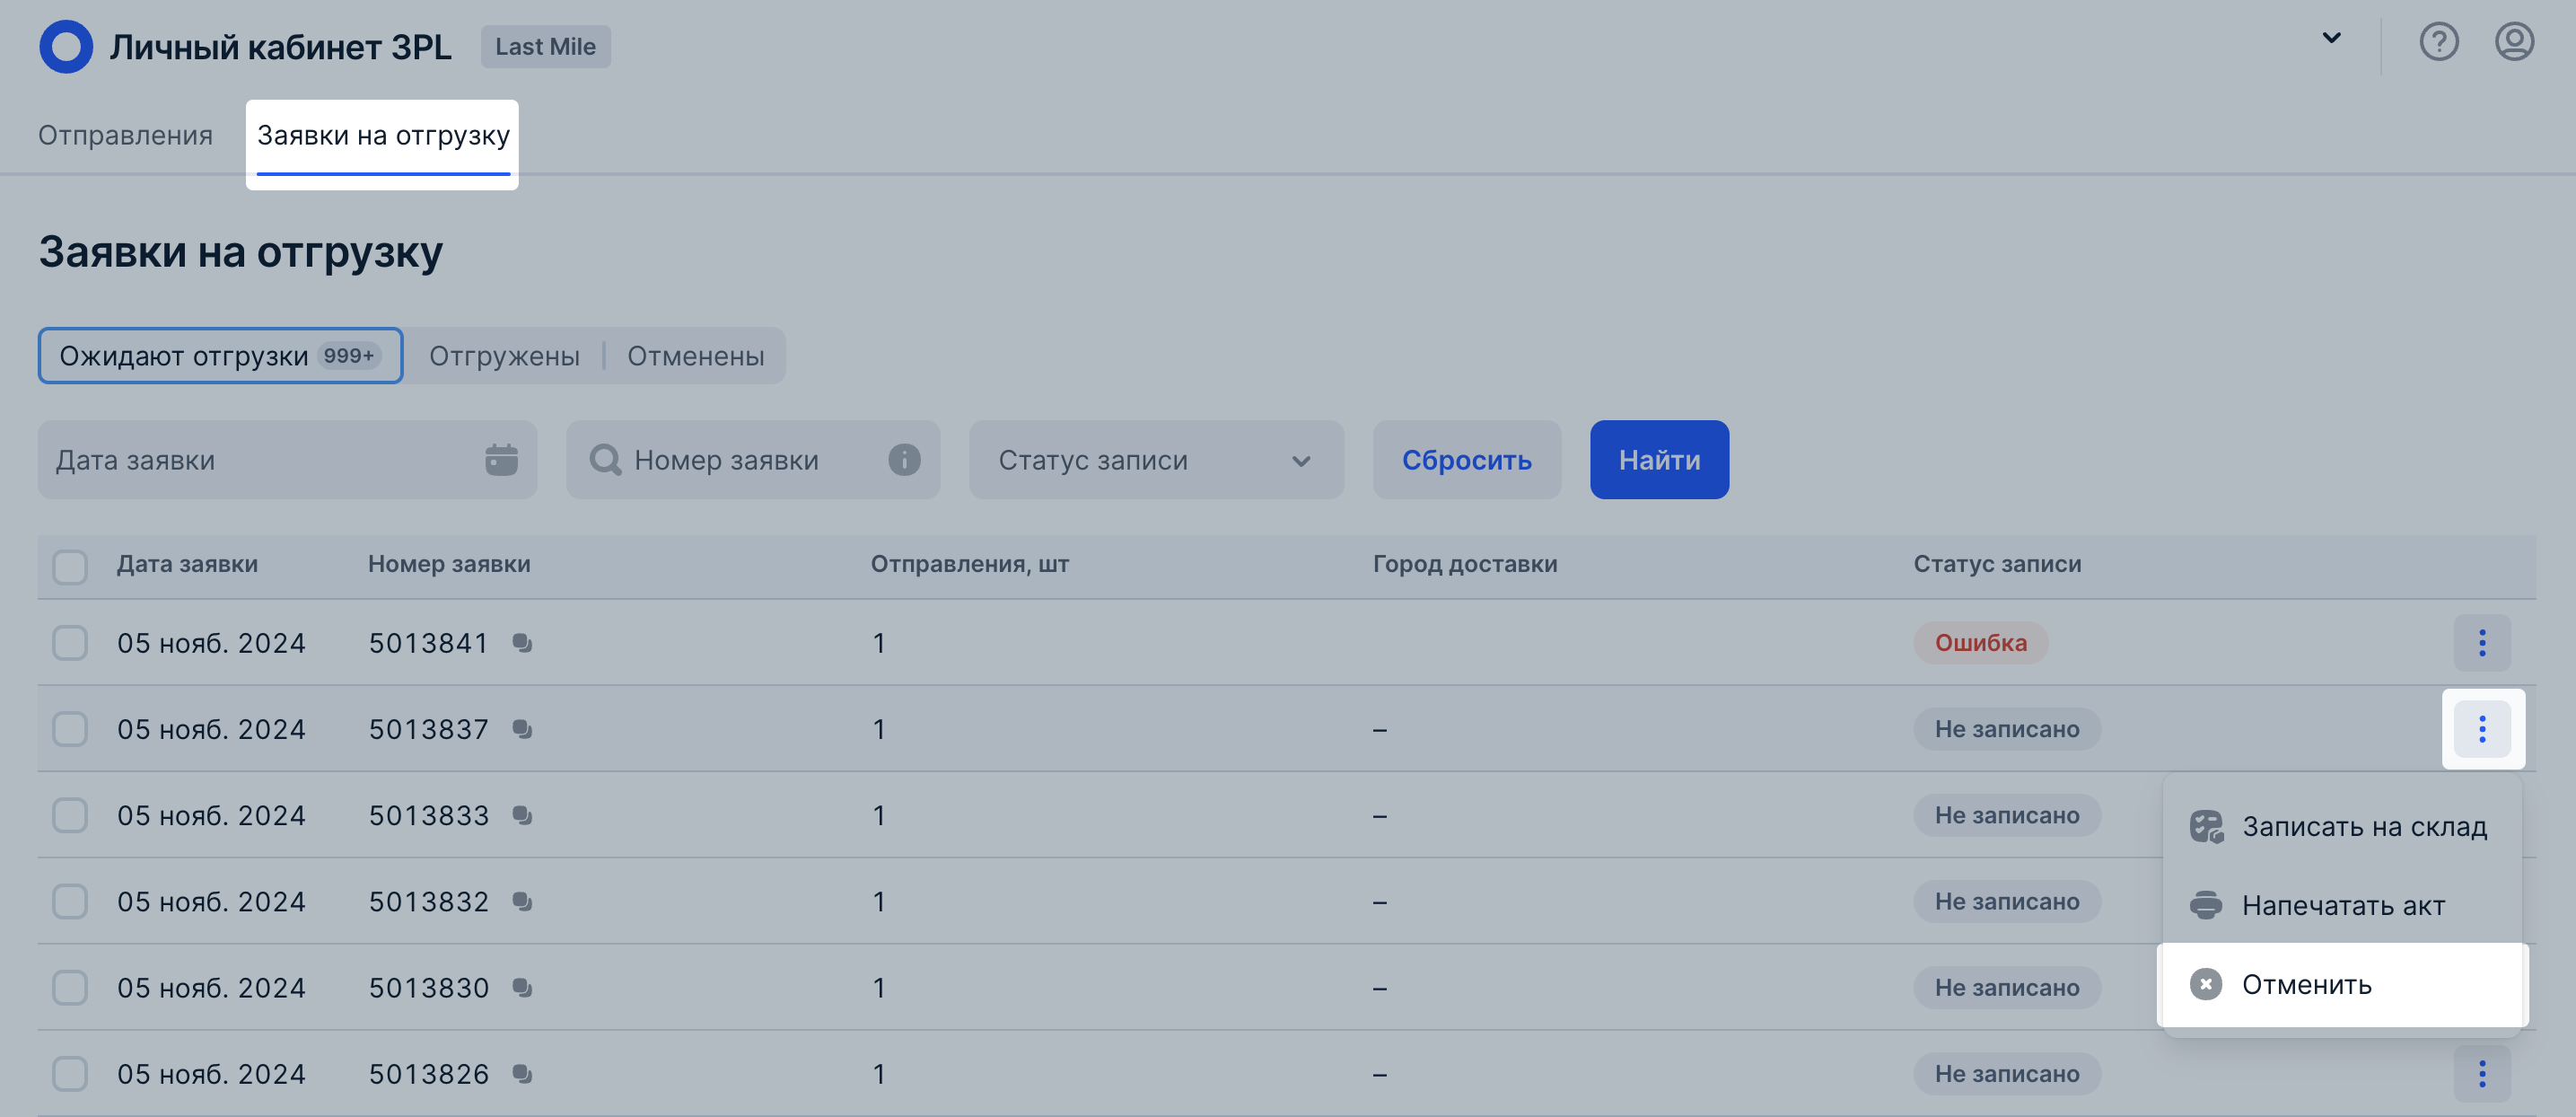Click the Номер заявки column header
Viewport: 2576px width, 1117px height.
[449, 564]
